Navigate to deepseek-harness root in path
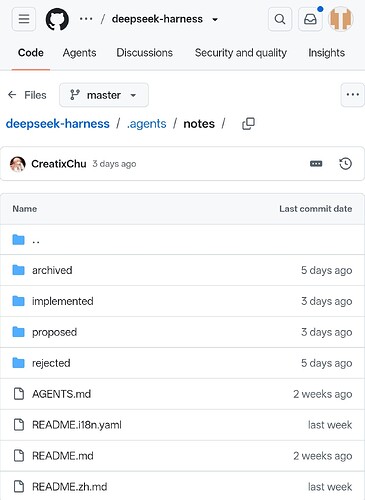Screen dimensions: 365x500 (x=58, y=124)
